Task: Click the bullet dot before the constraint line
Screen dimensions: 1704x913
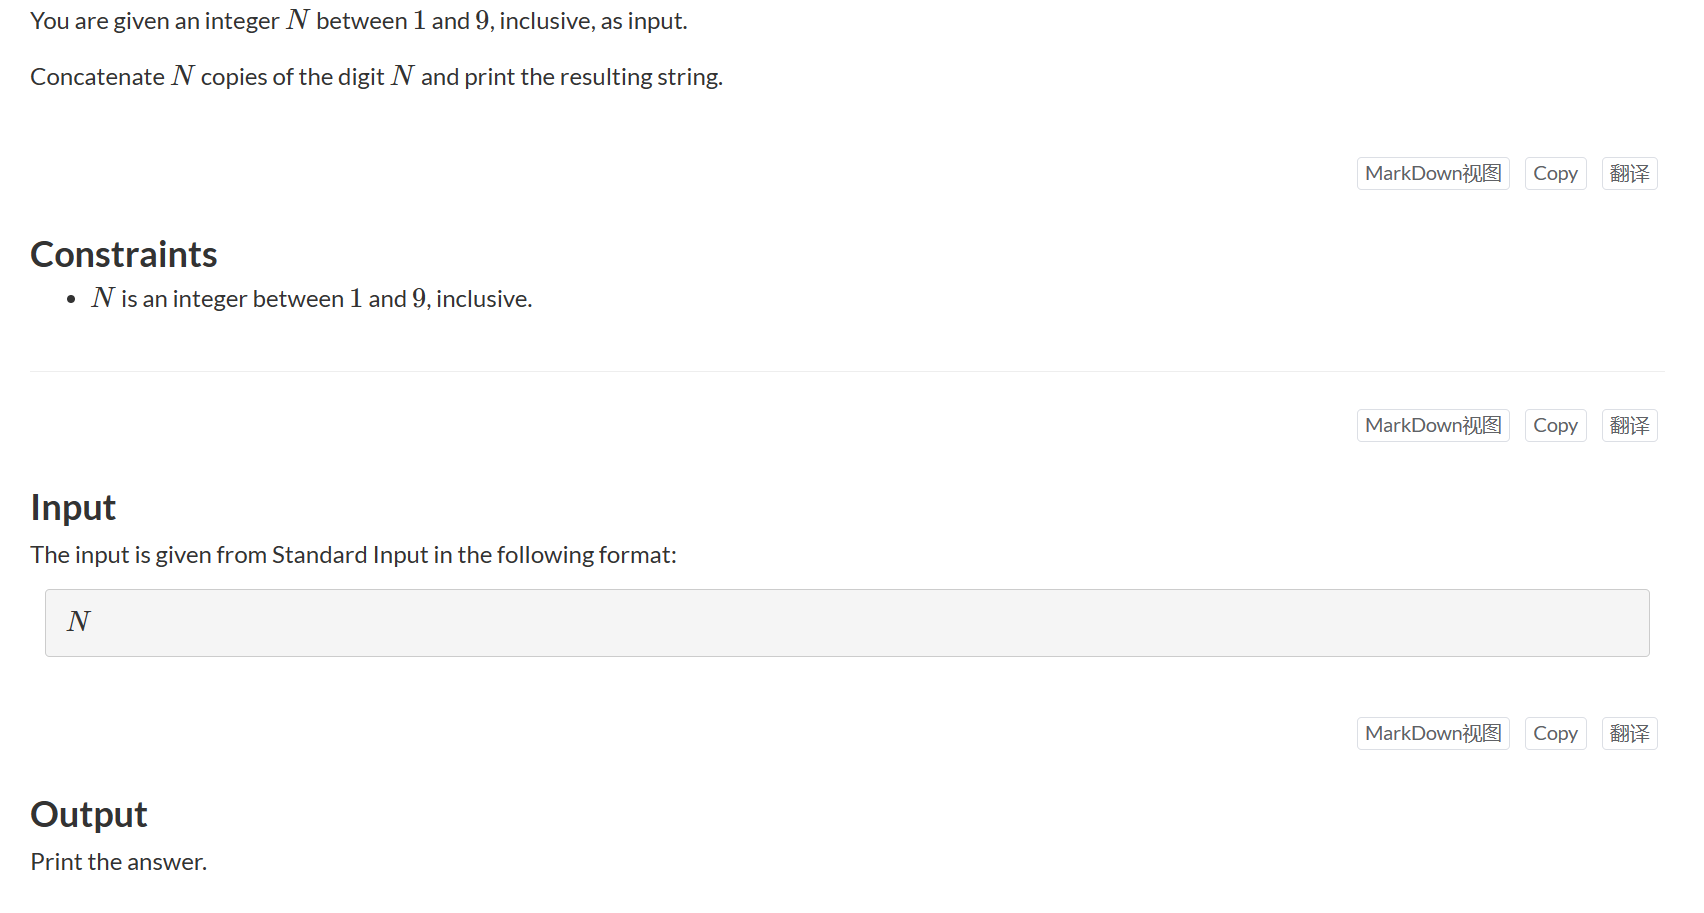Action: click(x=71, y=300)
